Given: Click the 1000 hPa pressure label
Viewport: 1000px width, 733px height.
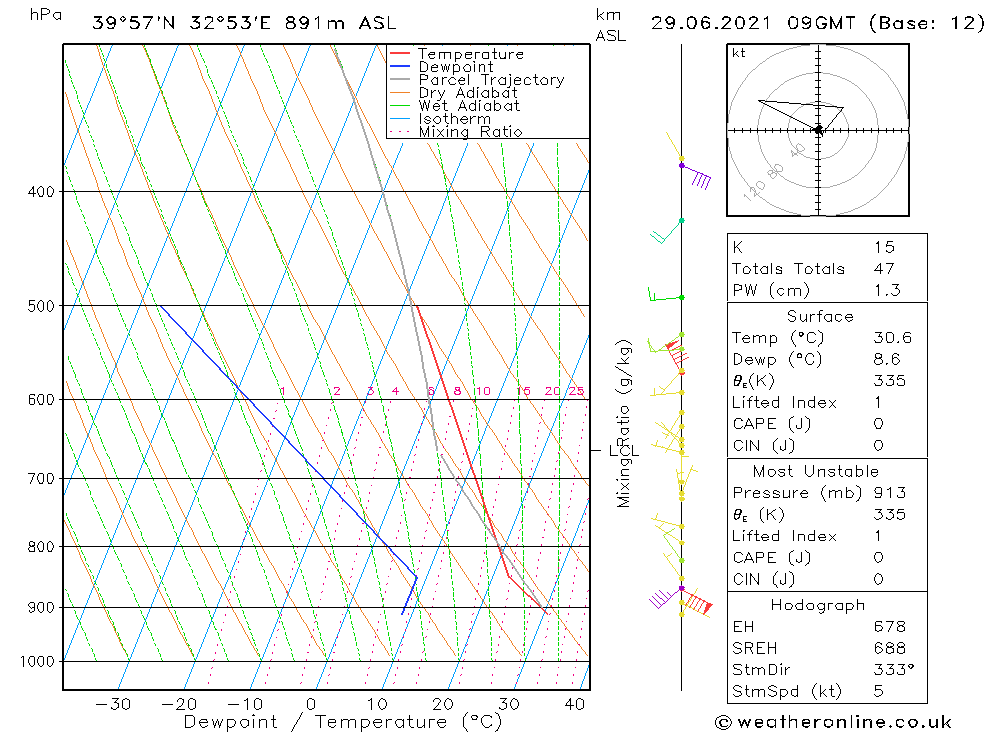Looking at the screenshot, I should click(x=37, y=662).
